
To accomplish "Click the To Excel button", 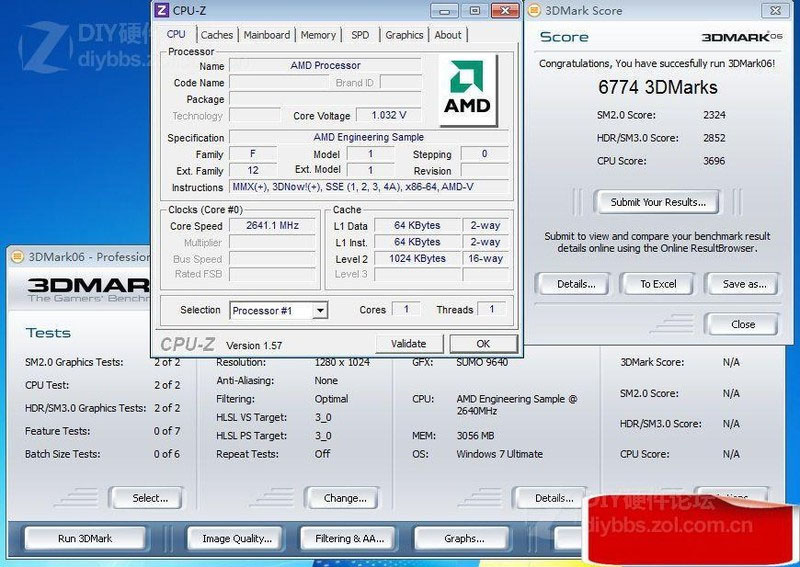I will click(658, 284).
